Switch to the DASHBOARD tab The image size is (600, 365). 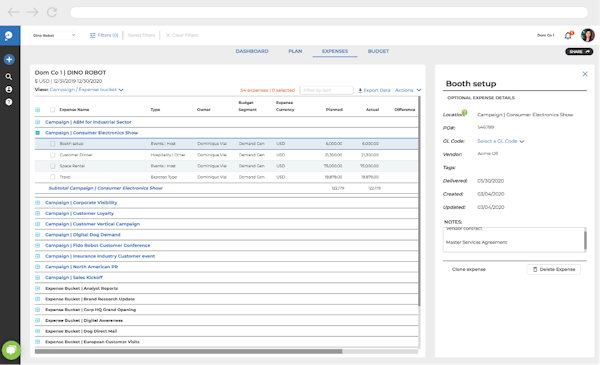(x=252, y=51)
